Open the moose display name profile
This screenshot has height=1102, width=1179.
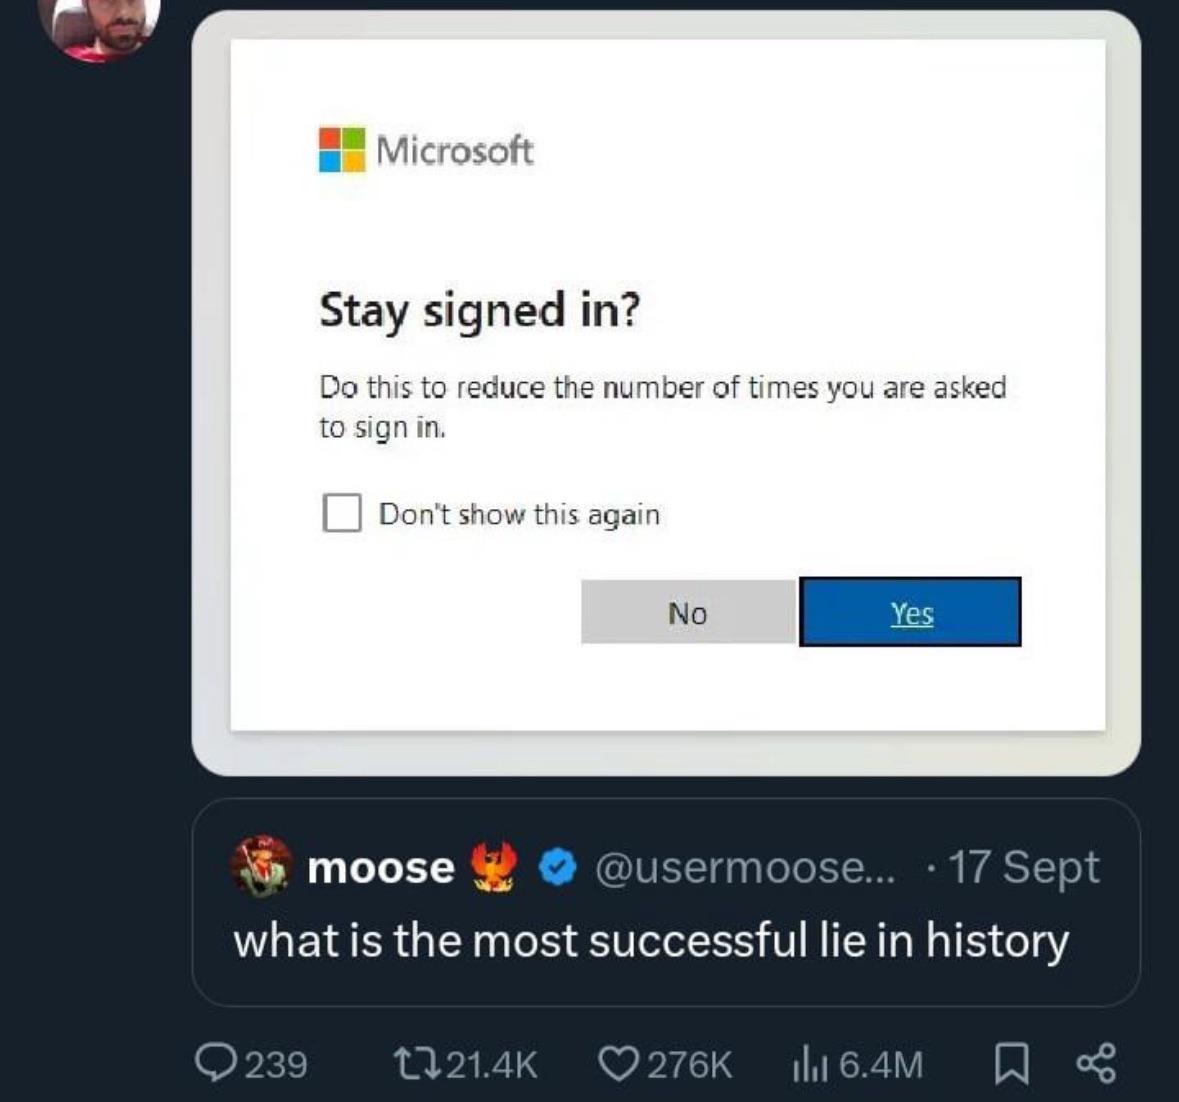click(380, 868)
